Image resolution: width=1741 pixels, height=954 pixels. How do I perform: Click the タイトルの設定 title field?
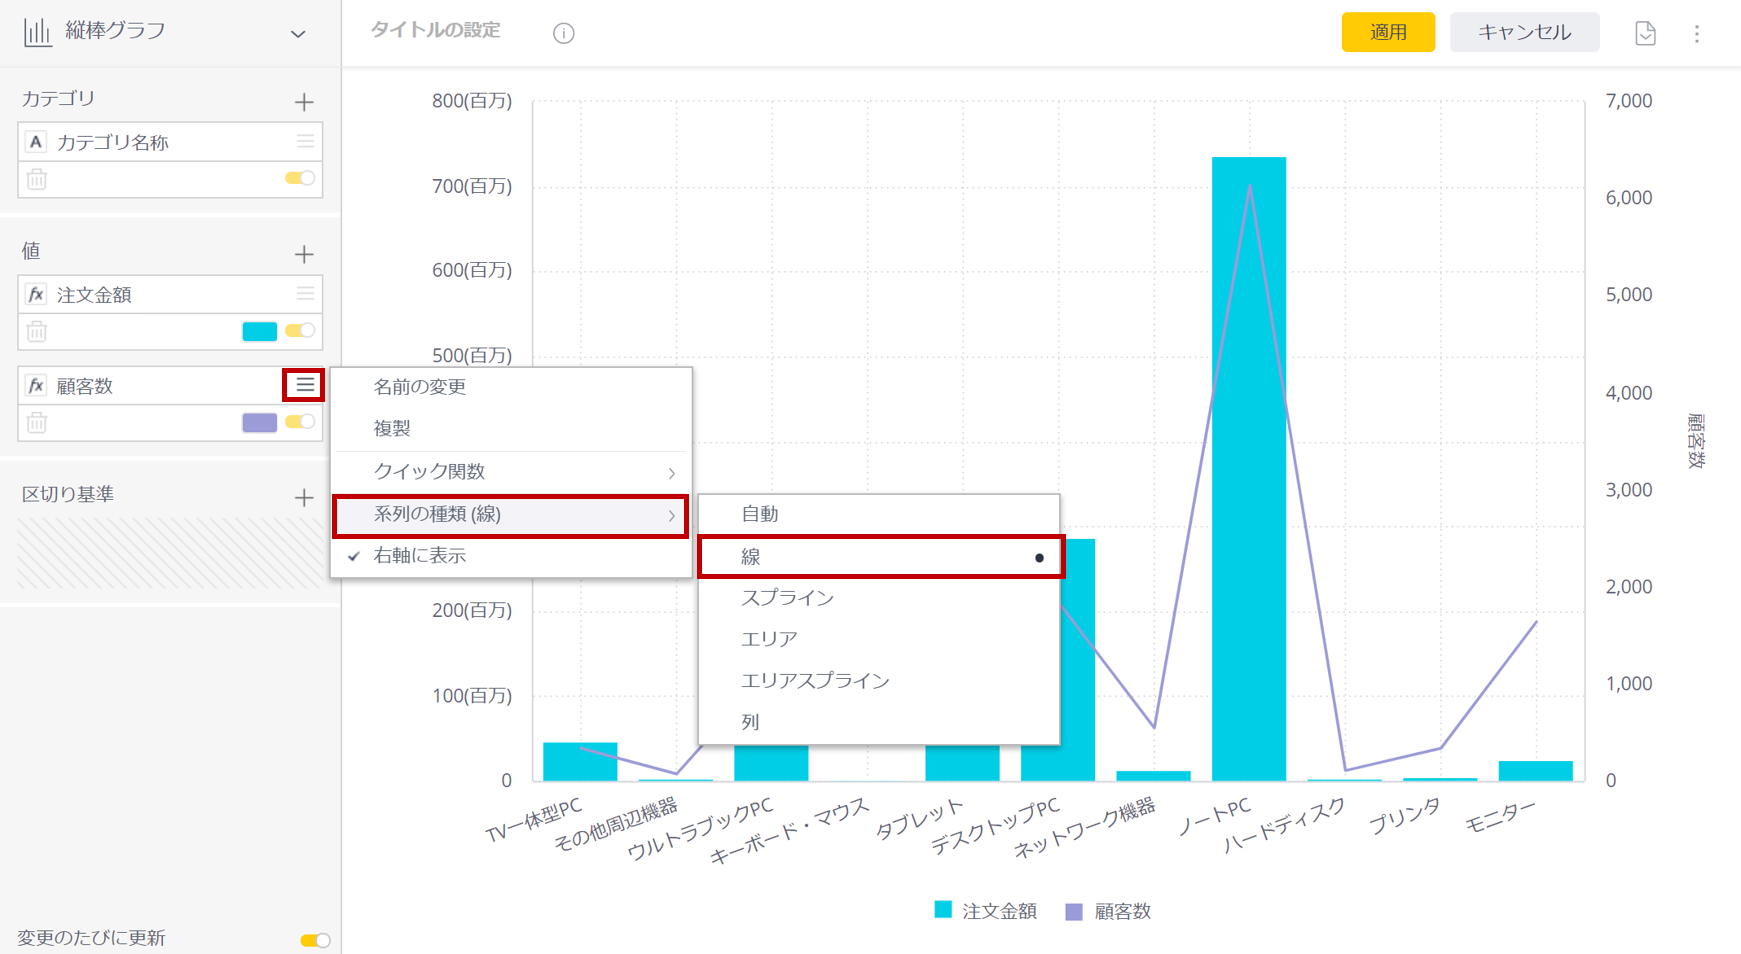[435, 31]
